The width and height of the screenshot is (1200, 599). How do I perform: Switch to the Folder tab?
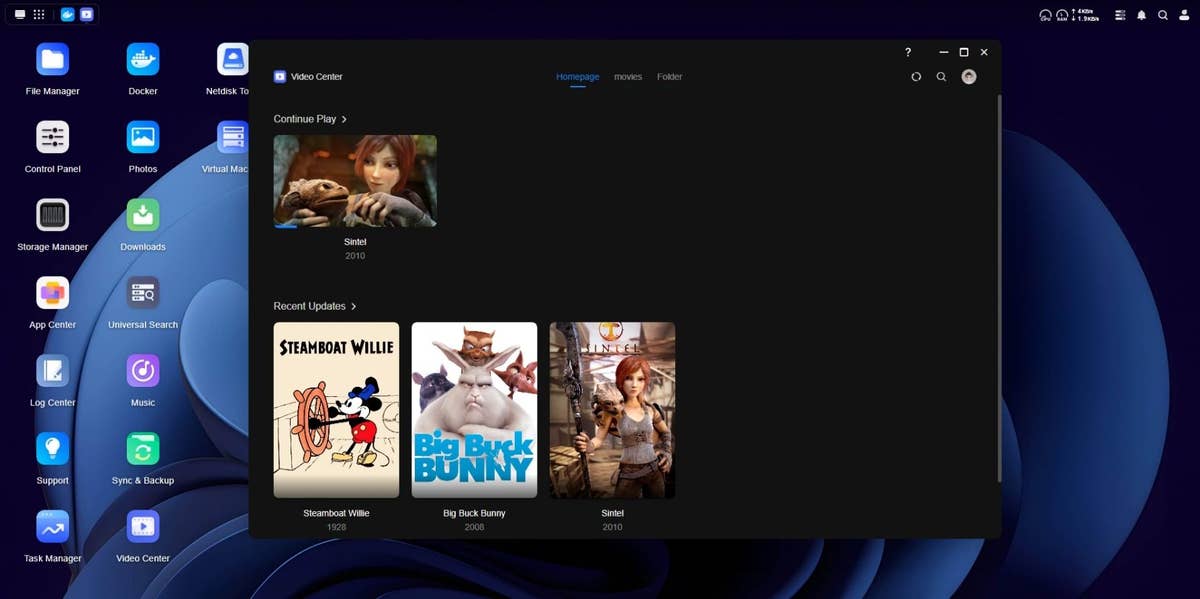[669, 77]
